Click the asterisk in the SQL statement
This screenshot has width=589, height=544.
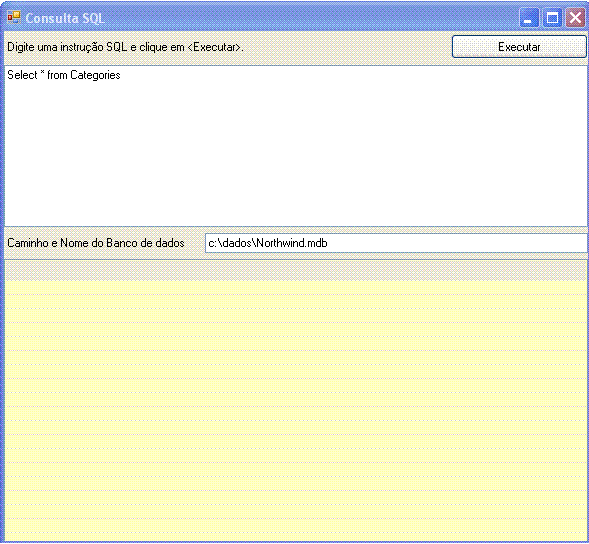42,73
